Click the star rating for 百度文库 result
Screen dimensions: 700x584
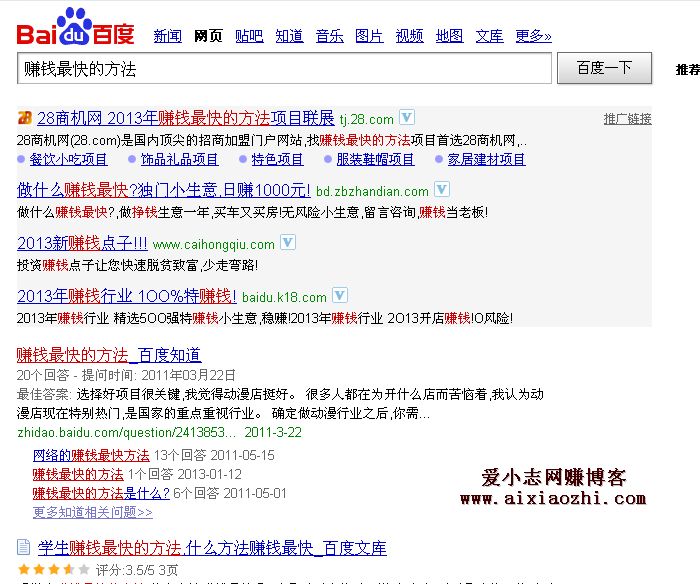[x=54, y=569]
